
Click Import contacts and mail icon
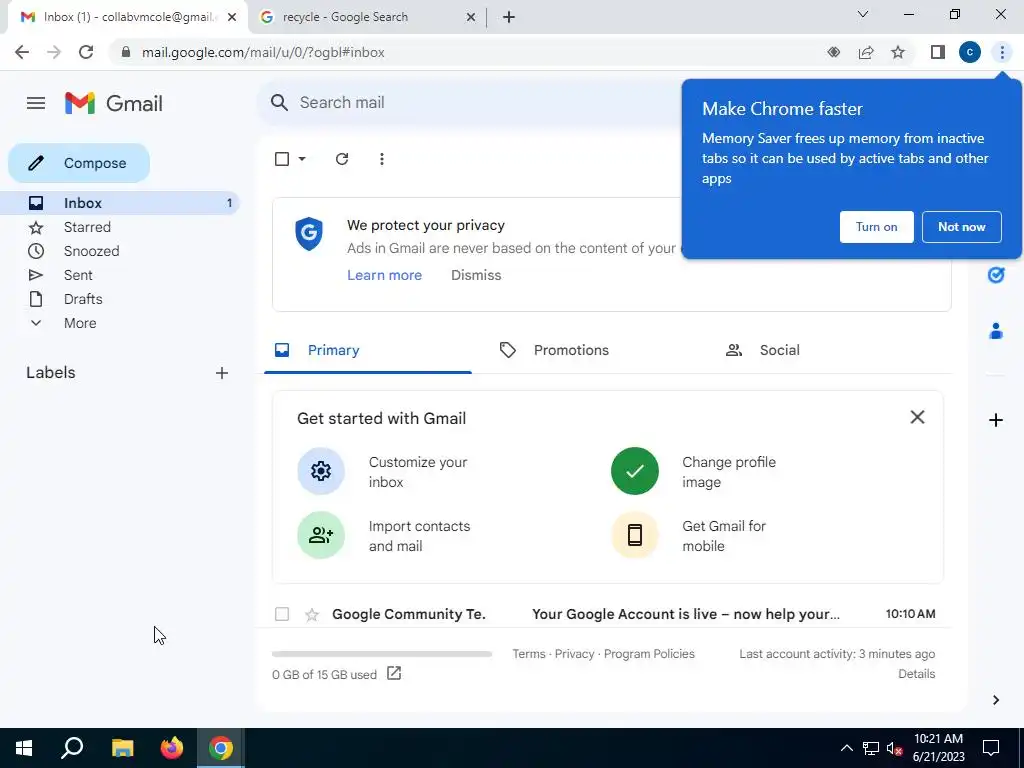tap(321, 536)
